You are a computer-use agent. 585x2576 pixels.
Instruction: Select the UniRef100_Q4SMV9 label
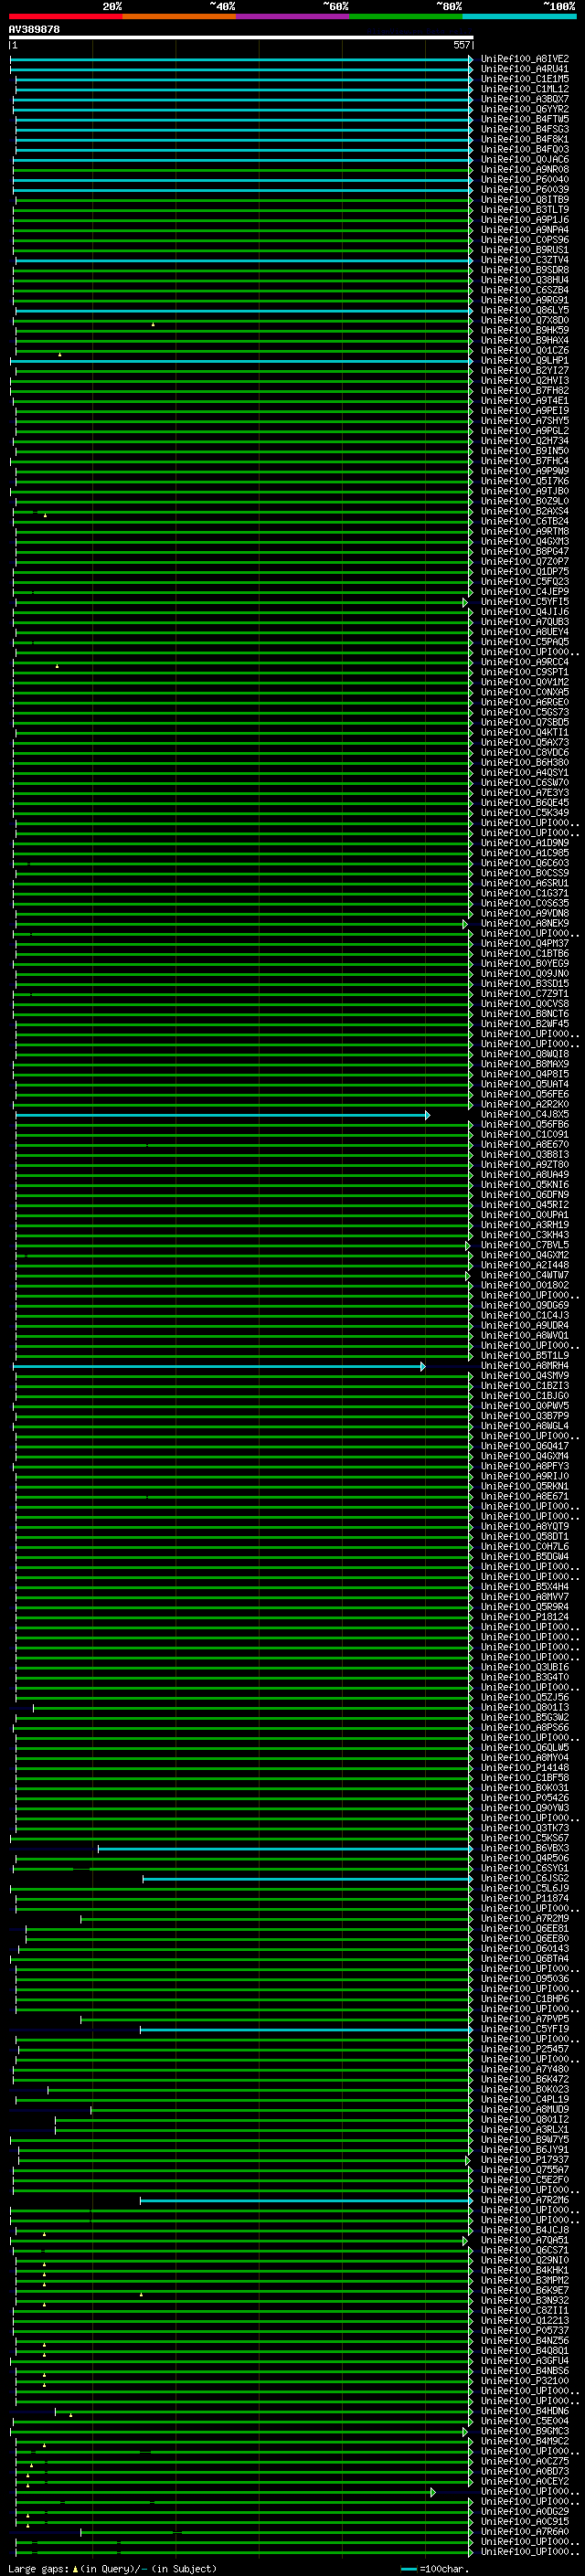525,1376
